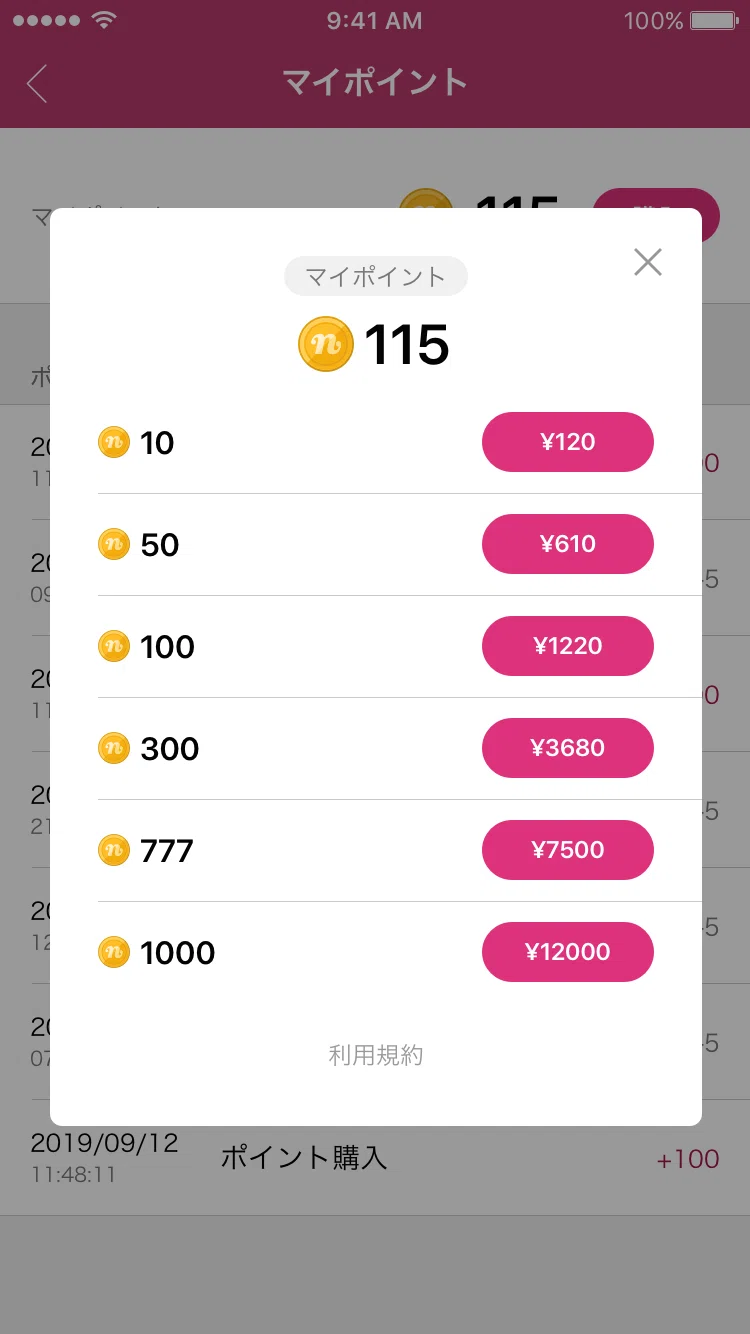This screenshot has height=1334, width=750.
Task: Choose the ¥12000 price button
Action: [568, 952]
